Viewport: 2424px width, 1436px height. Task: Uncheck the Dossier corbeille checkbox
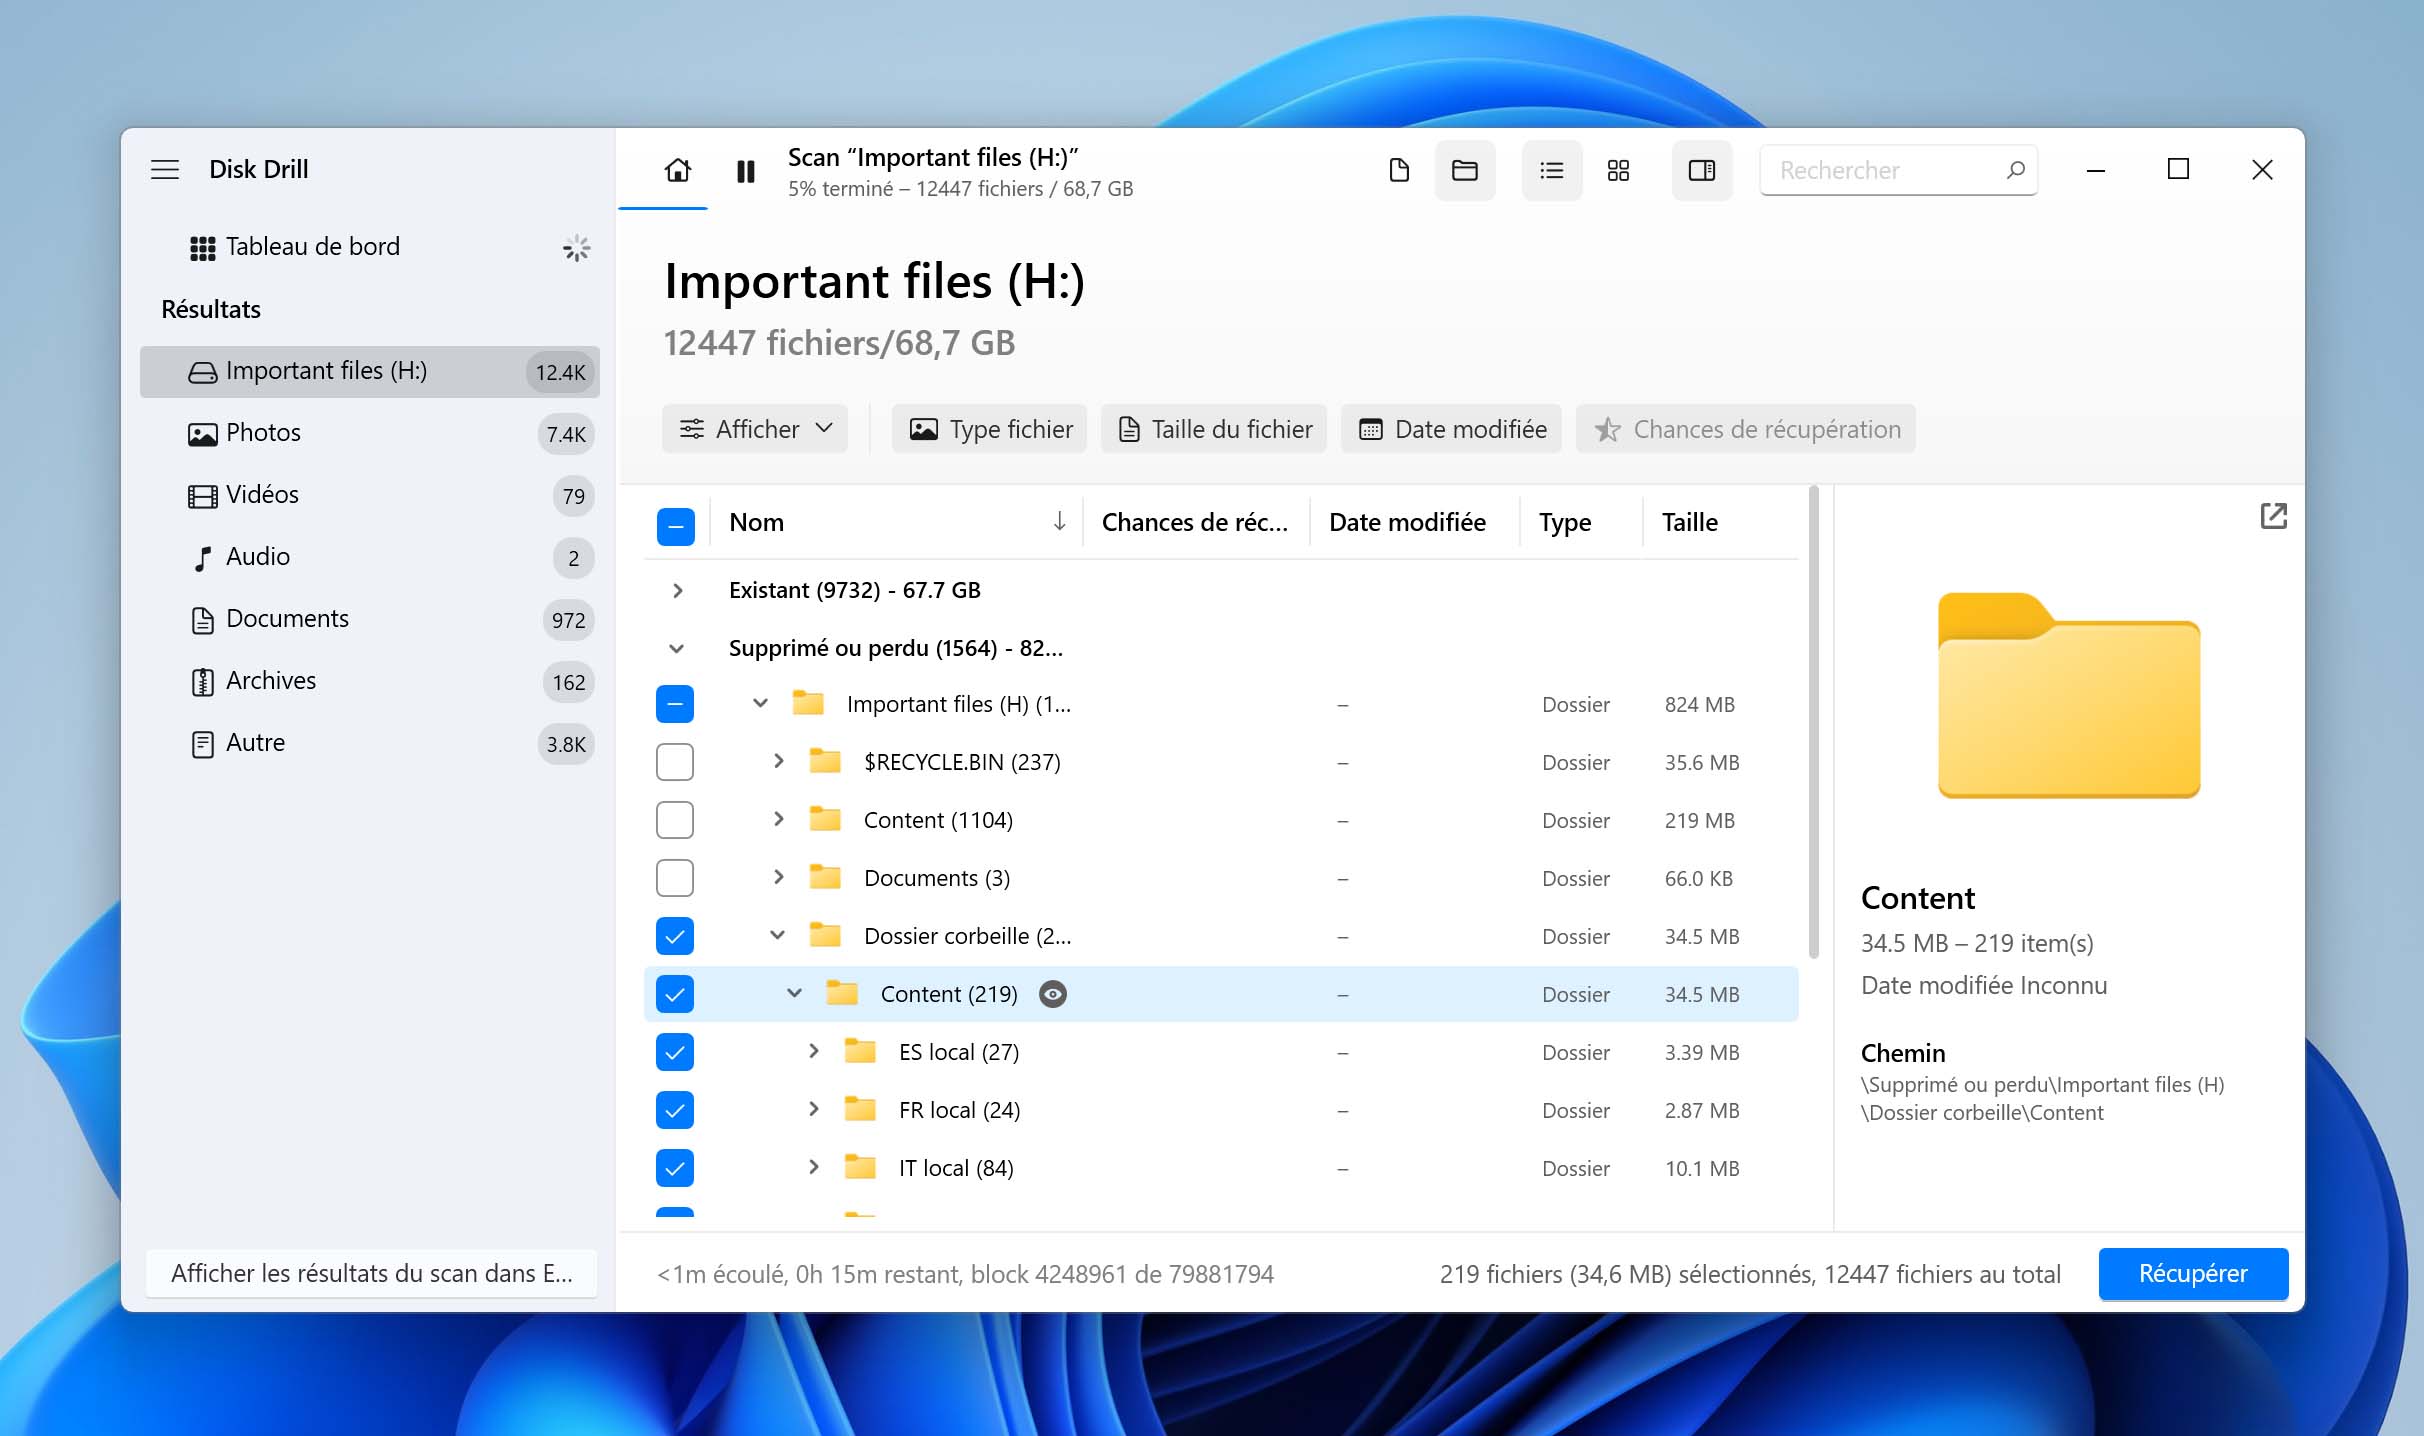[675, 936]
